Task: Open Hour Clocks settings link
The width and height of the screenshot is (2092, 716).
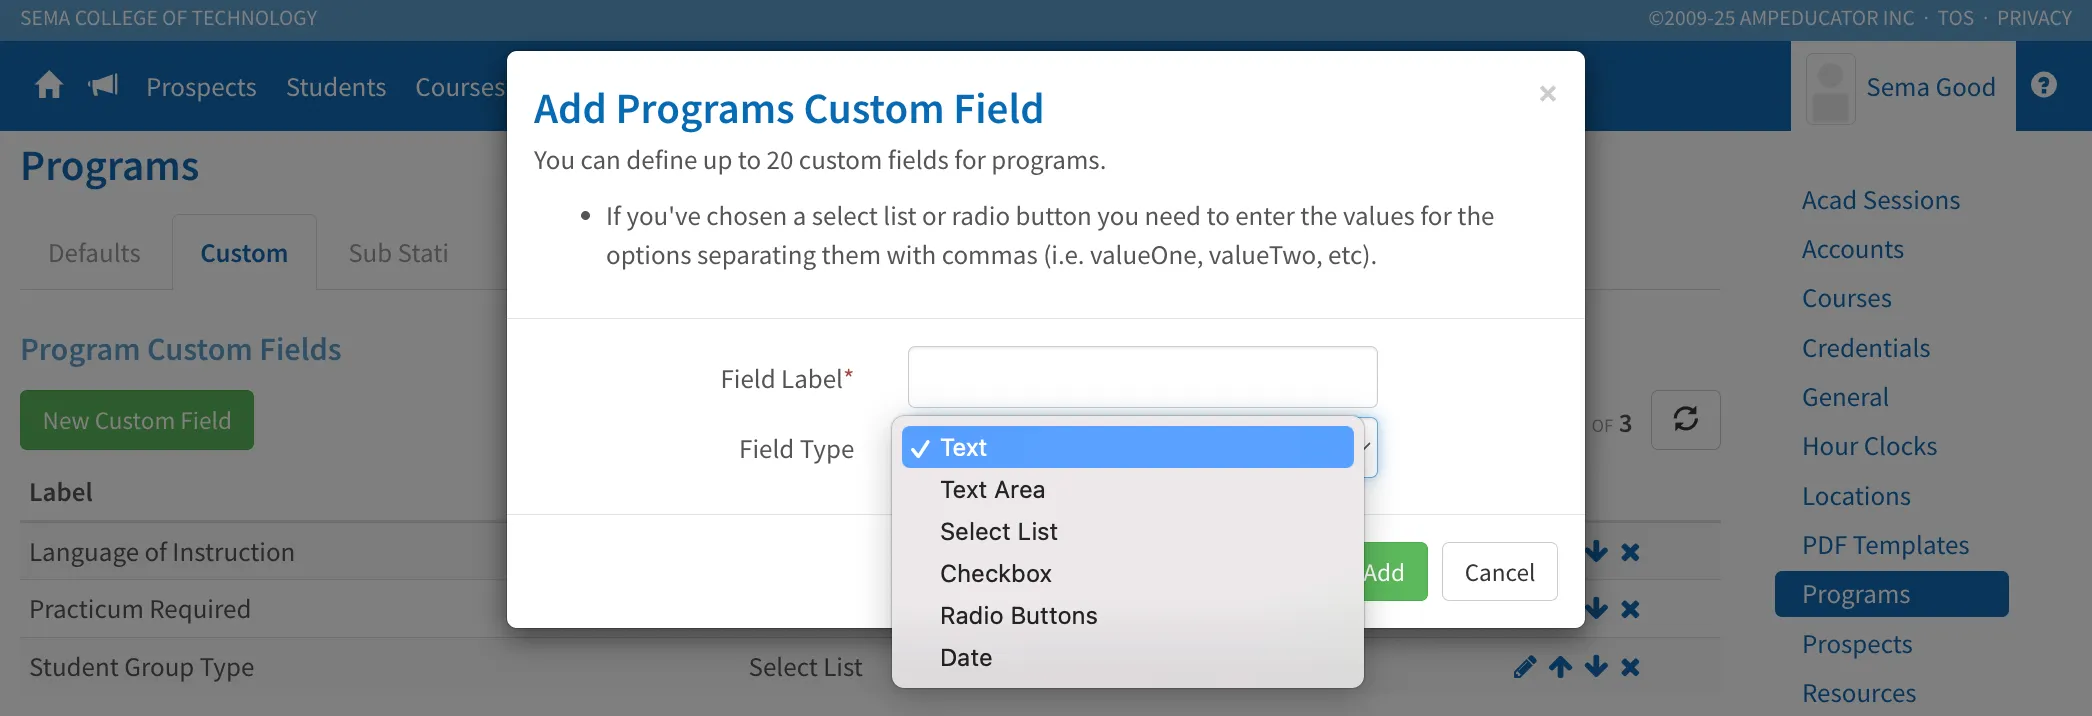Action: 1869,446
